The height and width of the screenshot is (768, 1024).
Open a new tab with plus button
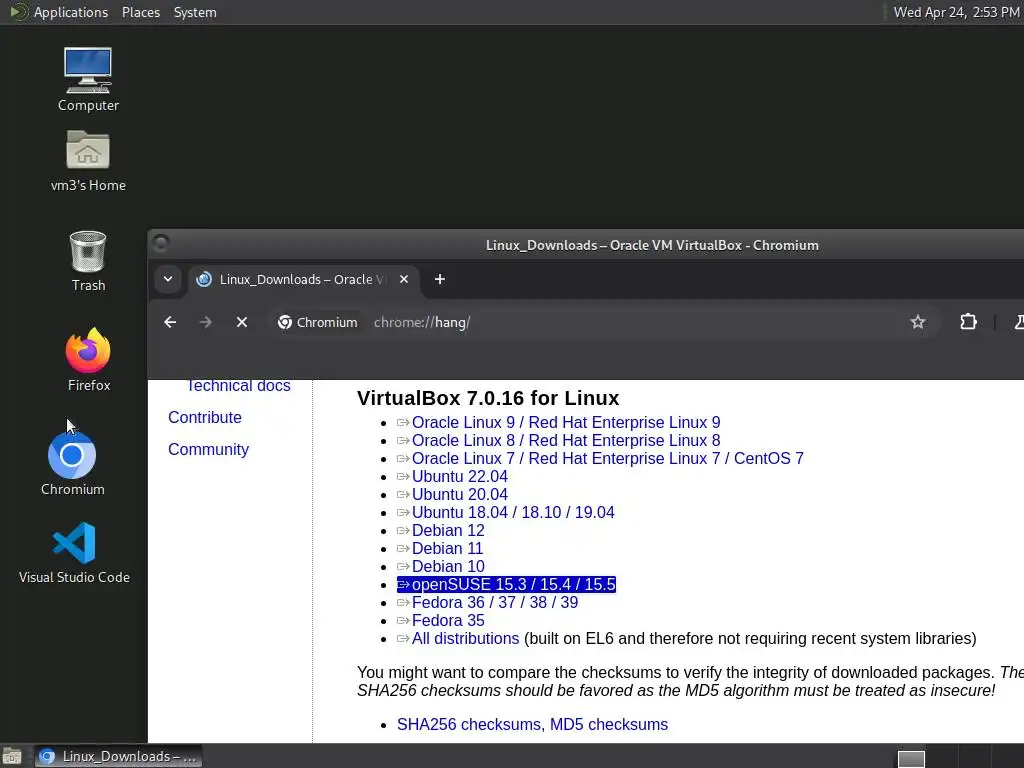pyautogui.click(x=440, y=280)
